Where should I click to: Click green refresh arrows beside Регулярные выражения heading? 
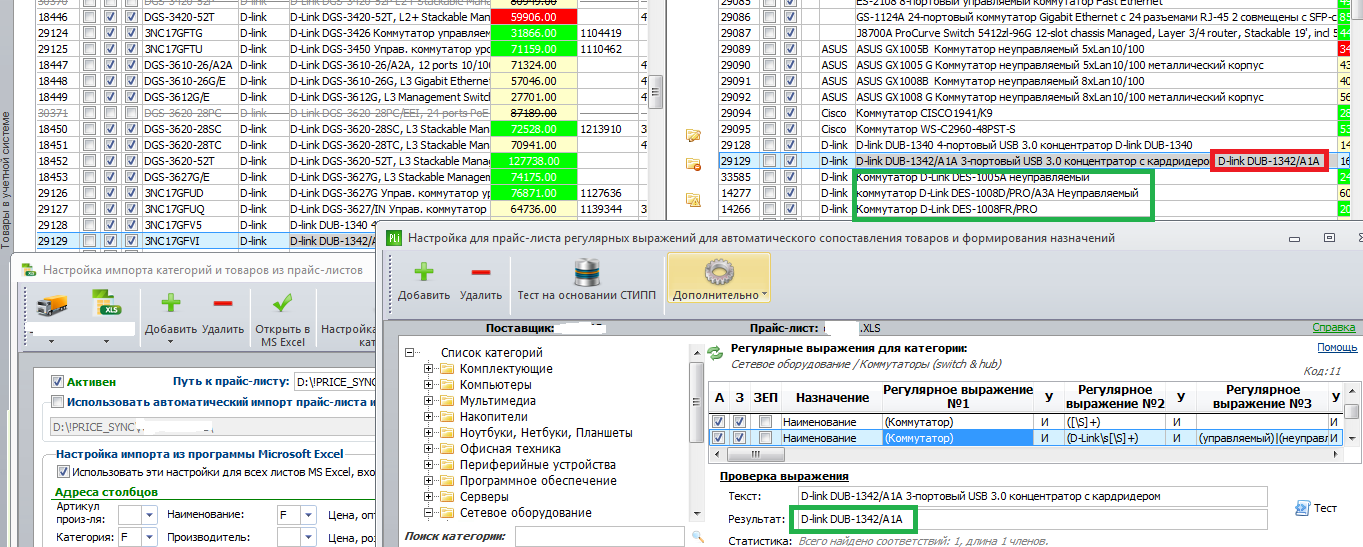tap(715, 352)
